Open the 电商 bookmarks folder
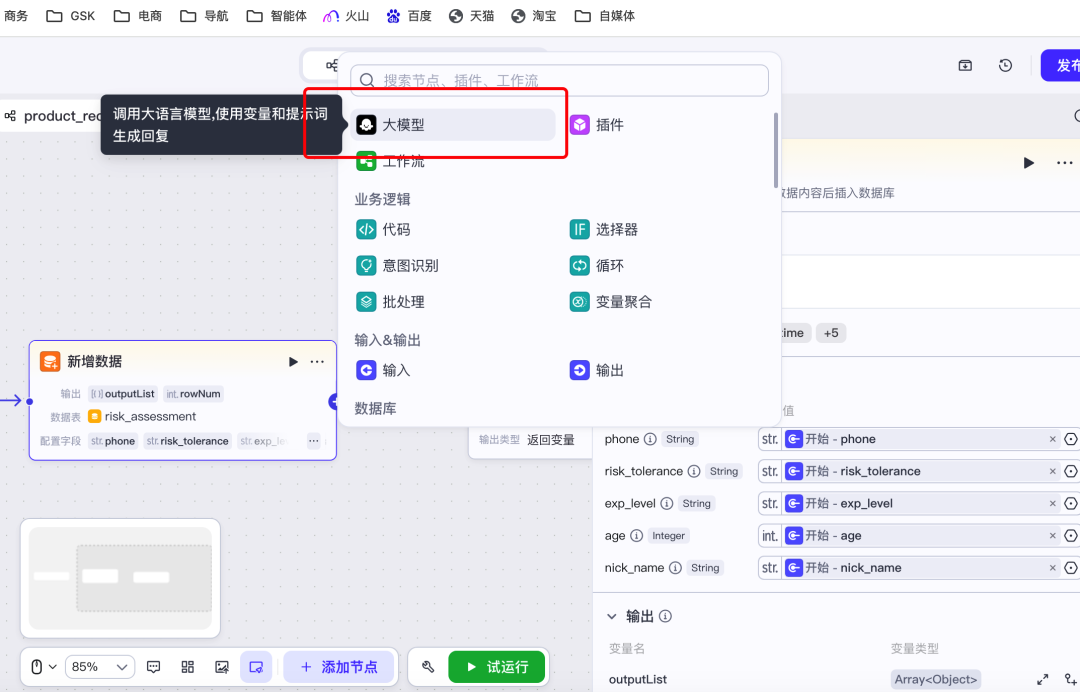The image size is (1080, 692). (138, 16)
